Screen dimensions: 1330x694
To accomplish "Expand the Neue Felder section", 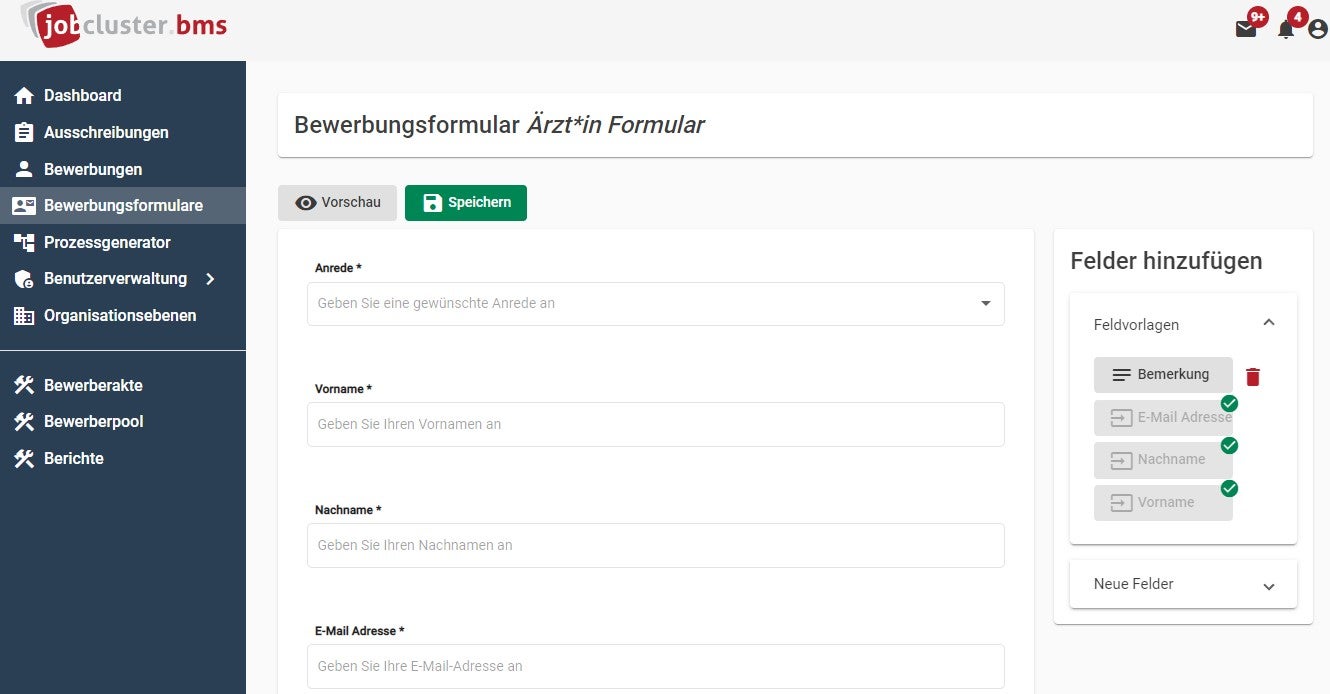I will pos(1269,586).
